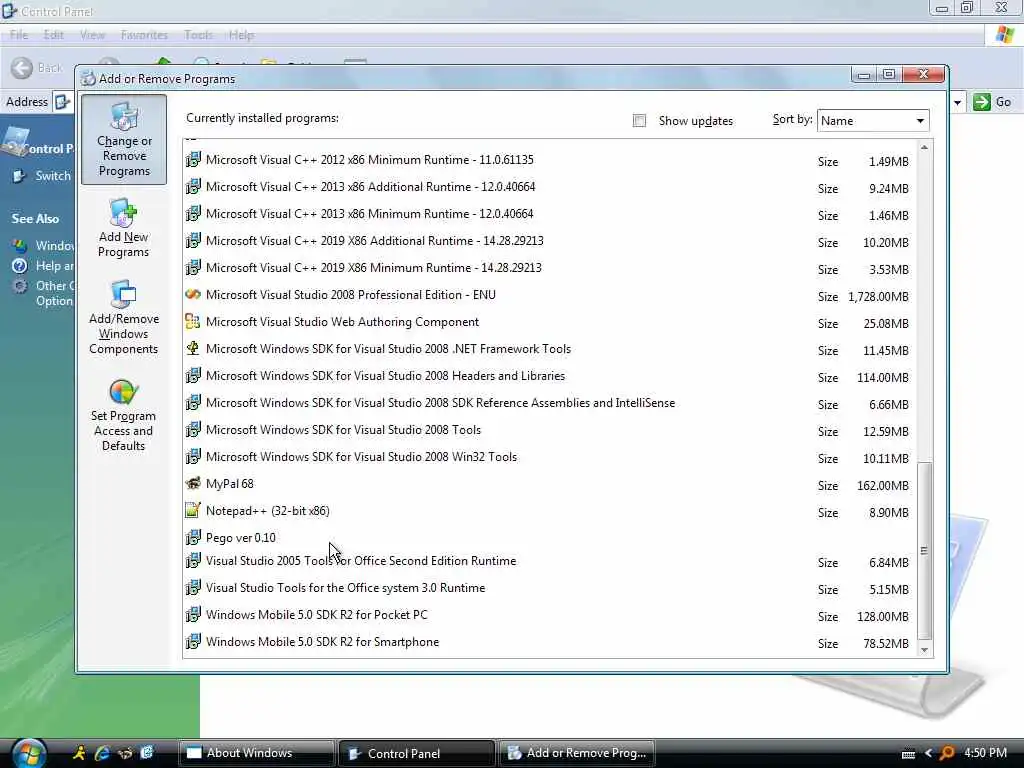This screenshot has height=768, width=1024.
Task: Open the Sort by Name dropdown
Action: pyautogui.click(x=872, y=121)
